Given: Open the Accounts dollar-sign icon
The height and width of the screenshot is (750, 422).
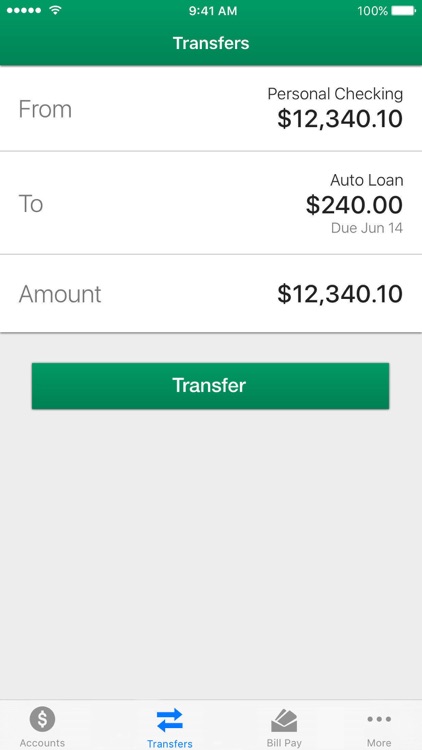Looking at the screenshot, I should click(x=42, y=719).
